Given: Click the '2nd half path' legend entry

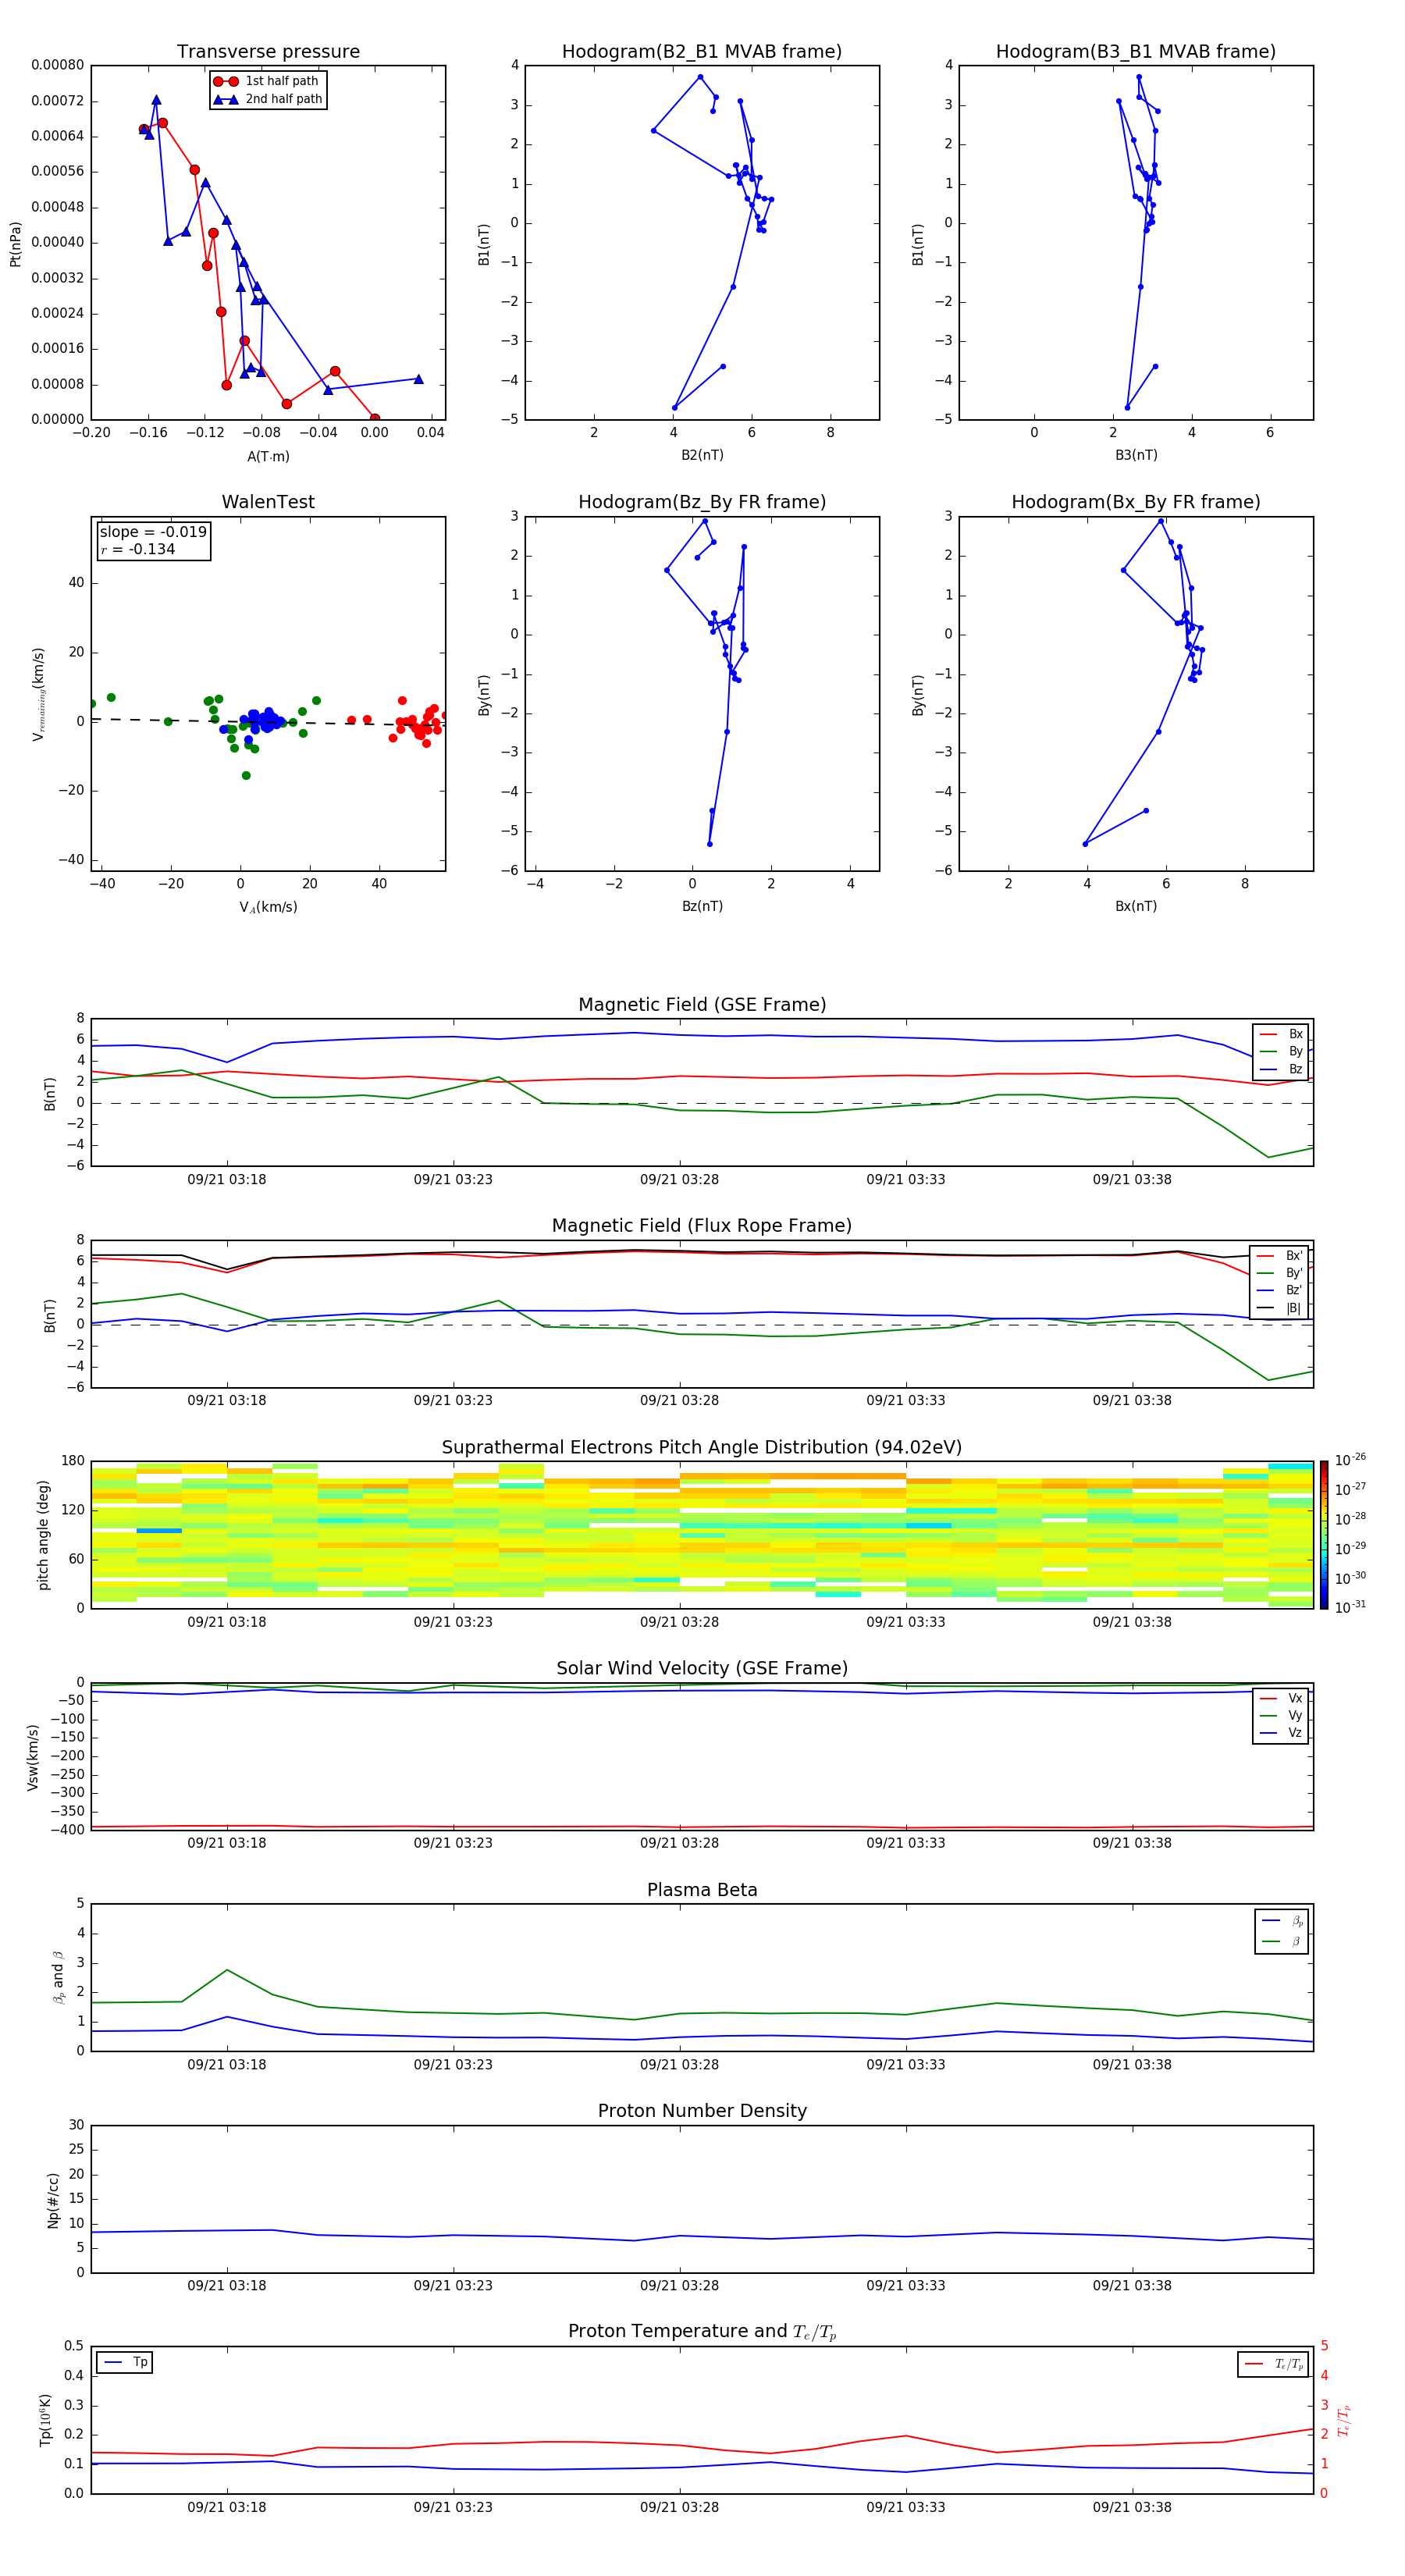Looking at the screenshot, I should point(268,99).
